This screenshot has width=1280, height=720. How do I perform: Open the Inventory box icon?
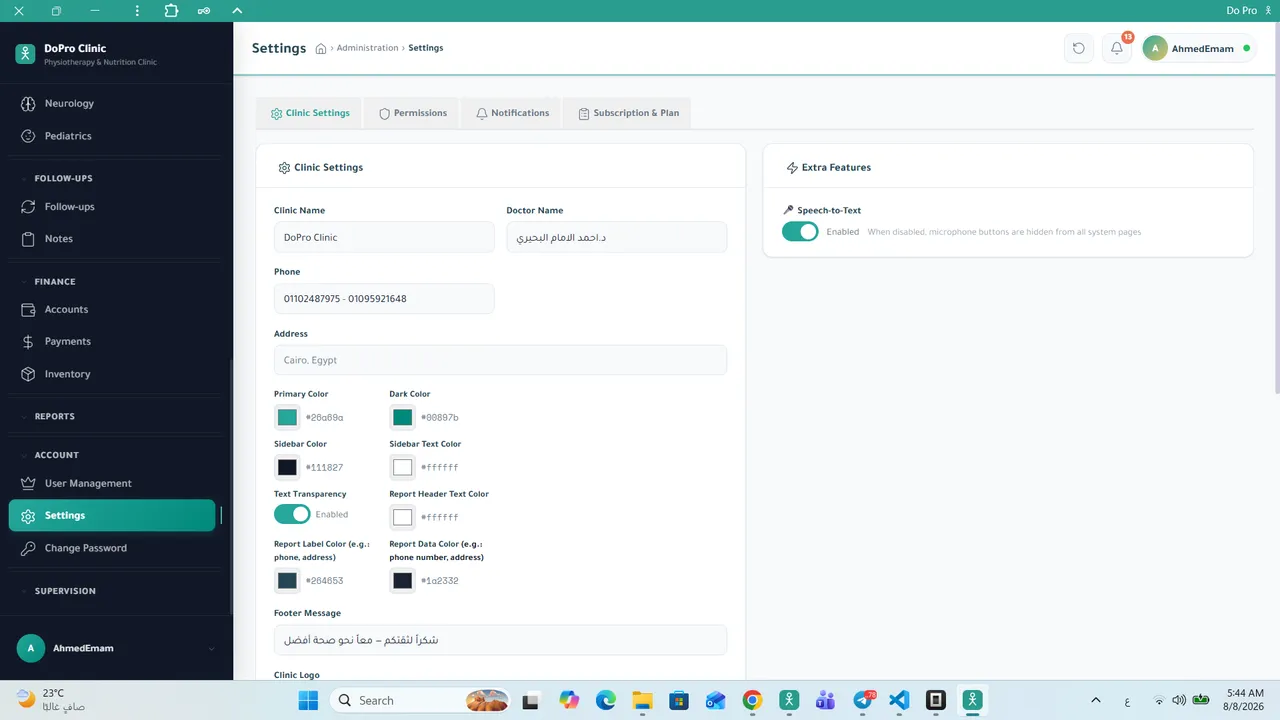click(27, 374)
